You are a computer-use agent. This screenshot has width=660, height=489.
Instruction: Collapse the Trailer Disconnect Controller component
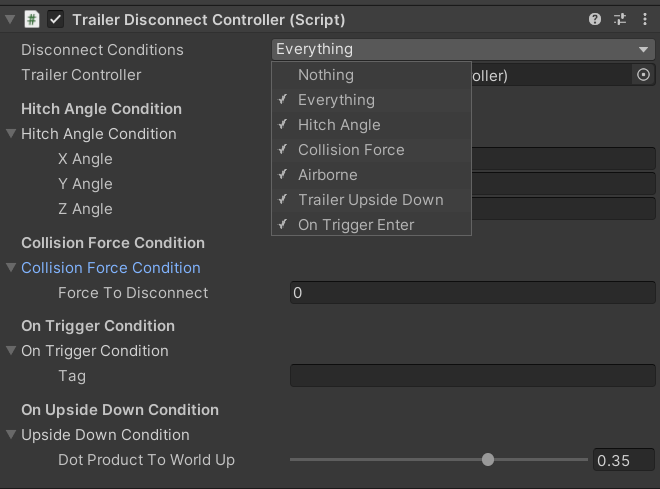tap(10, 19)
